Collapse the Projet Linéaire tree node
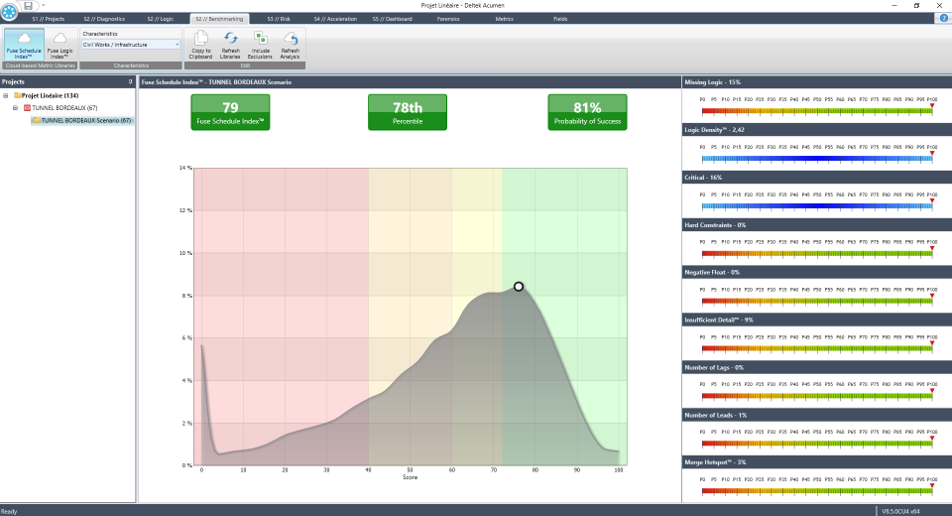 [x=5, y=95]
